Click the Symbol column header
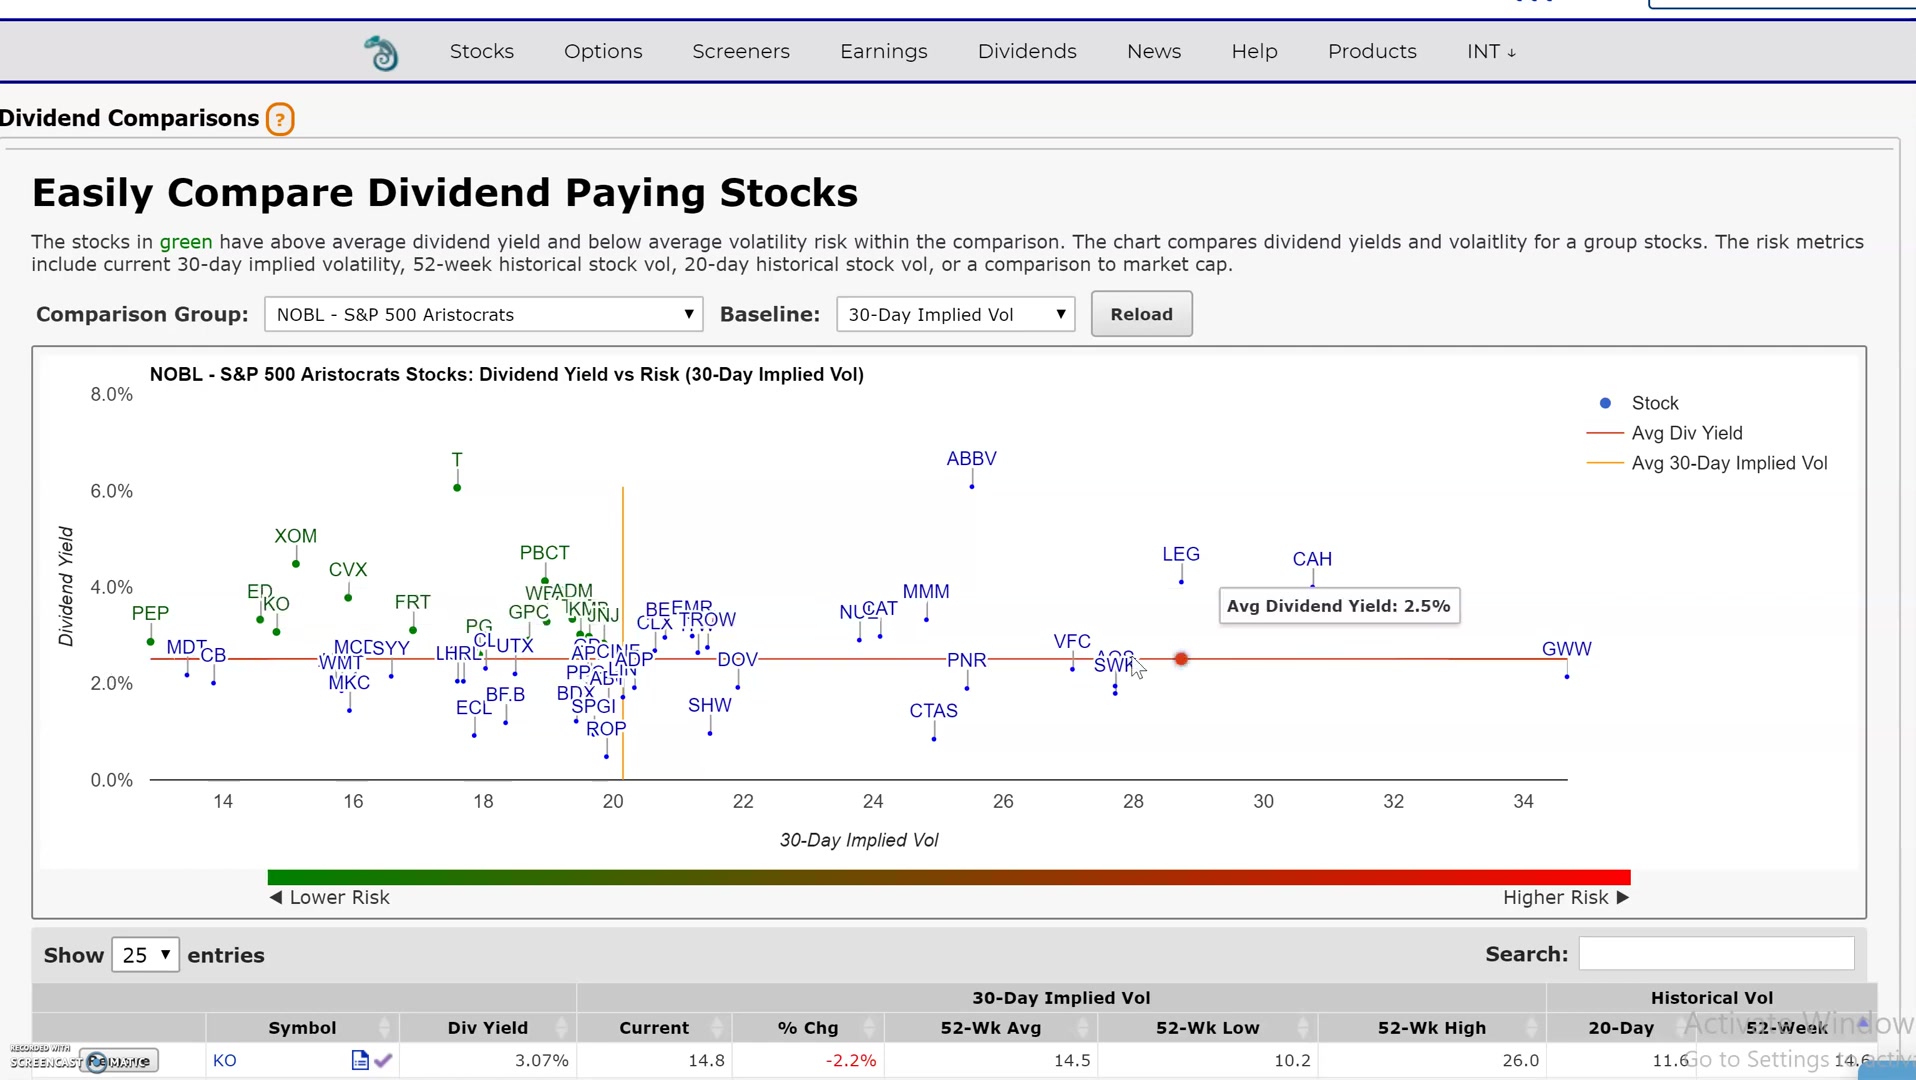This screenshot has height=1080, width=1916. click(x=302, y=1027)
